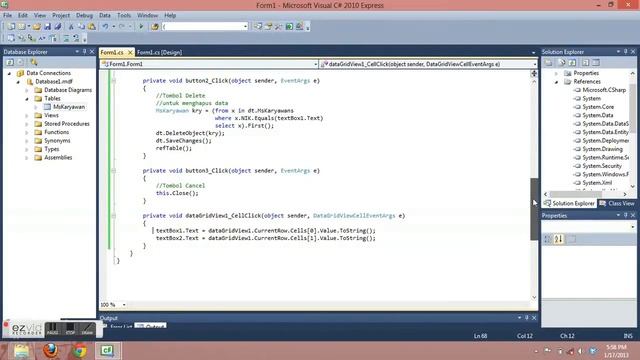
Task: Click the Solution Explorer horizontal scrollbar
Action: [x=576, y=194]
